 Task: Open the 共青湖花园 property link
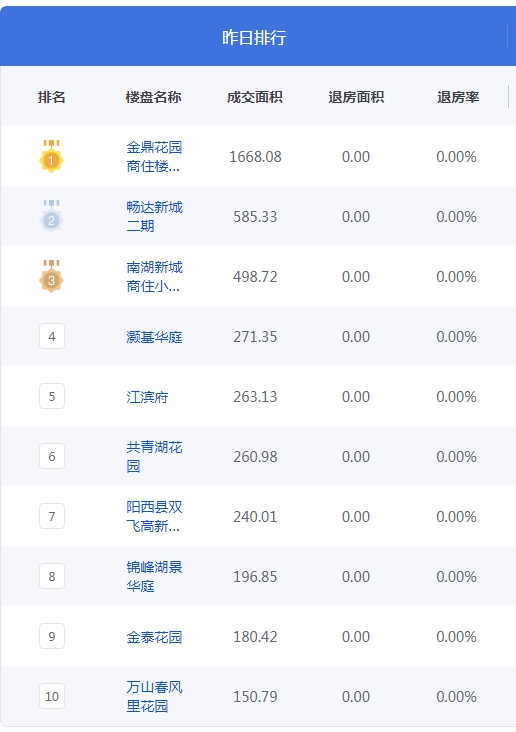(x=154, y=456)
